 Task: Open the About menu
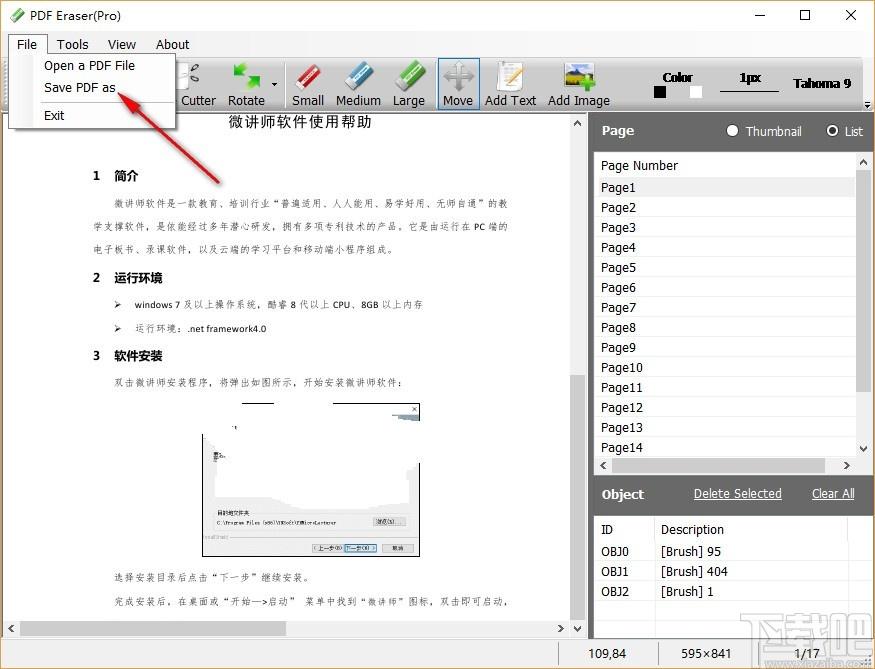[172, 45]
